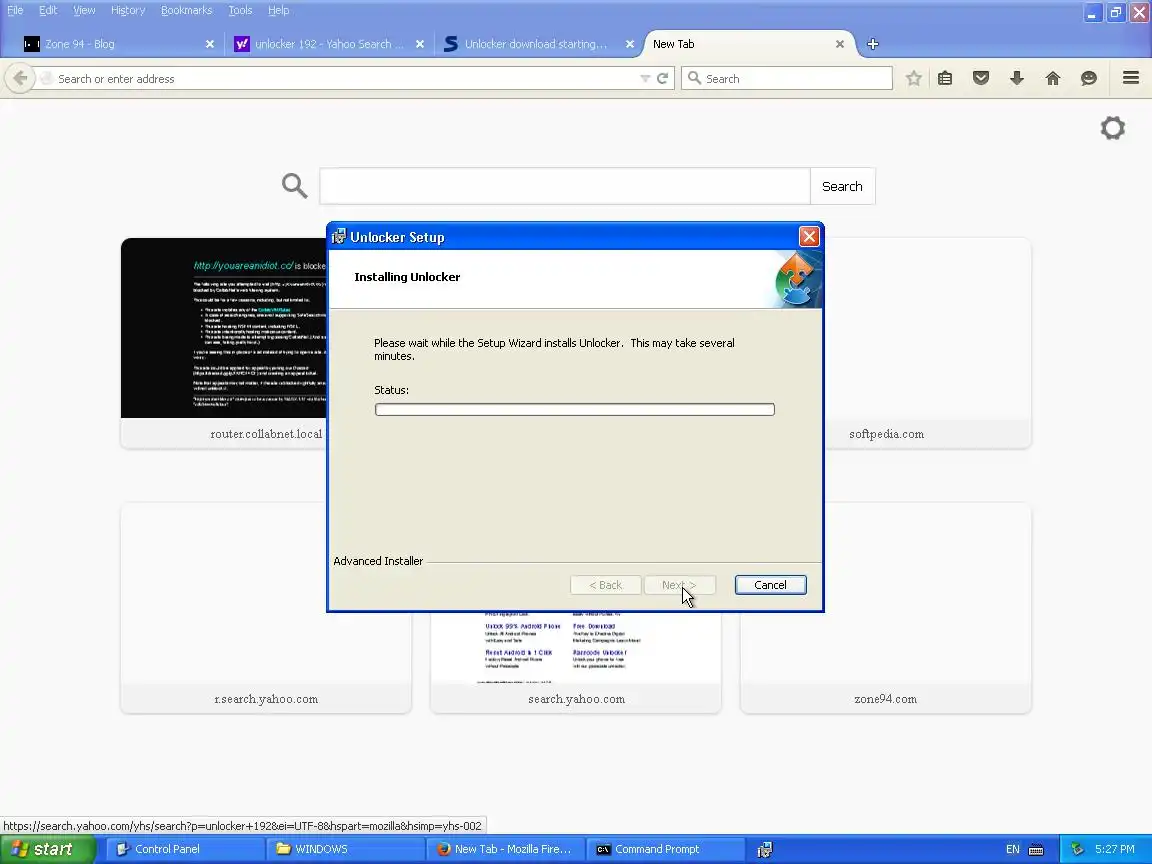Select New Tab - Mozilla Firefox taskbar button
The width and height of the screenshot is (1152, 864).
(505, 849)
